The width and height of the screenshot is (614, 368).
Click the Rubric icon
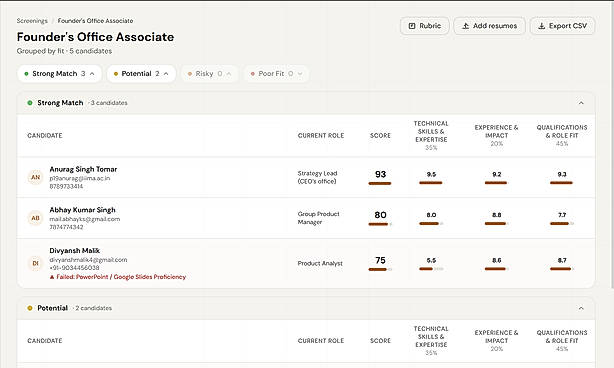[x=412, y=26]
